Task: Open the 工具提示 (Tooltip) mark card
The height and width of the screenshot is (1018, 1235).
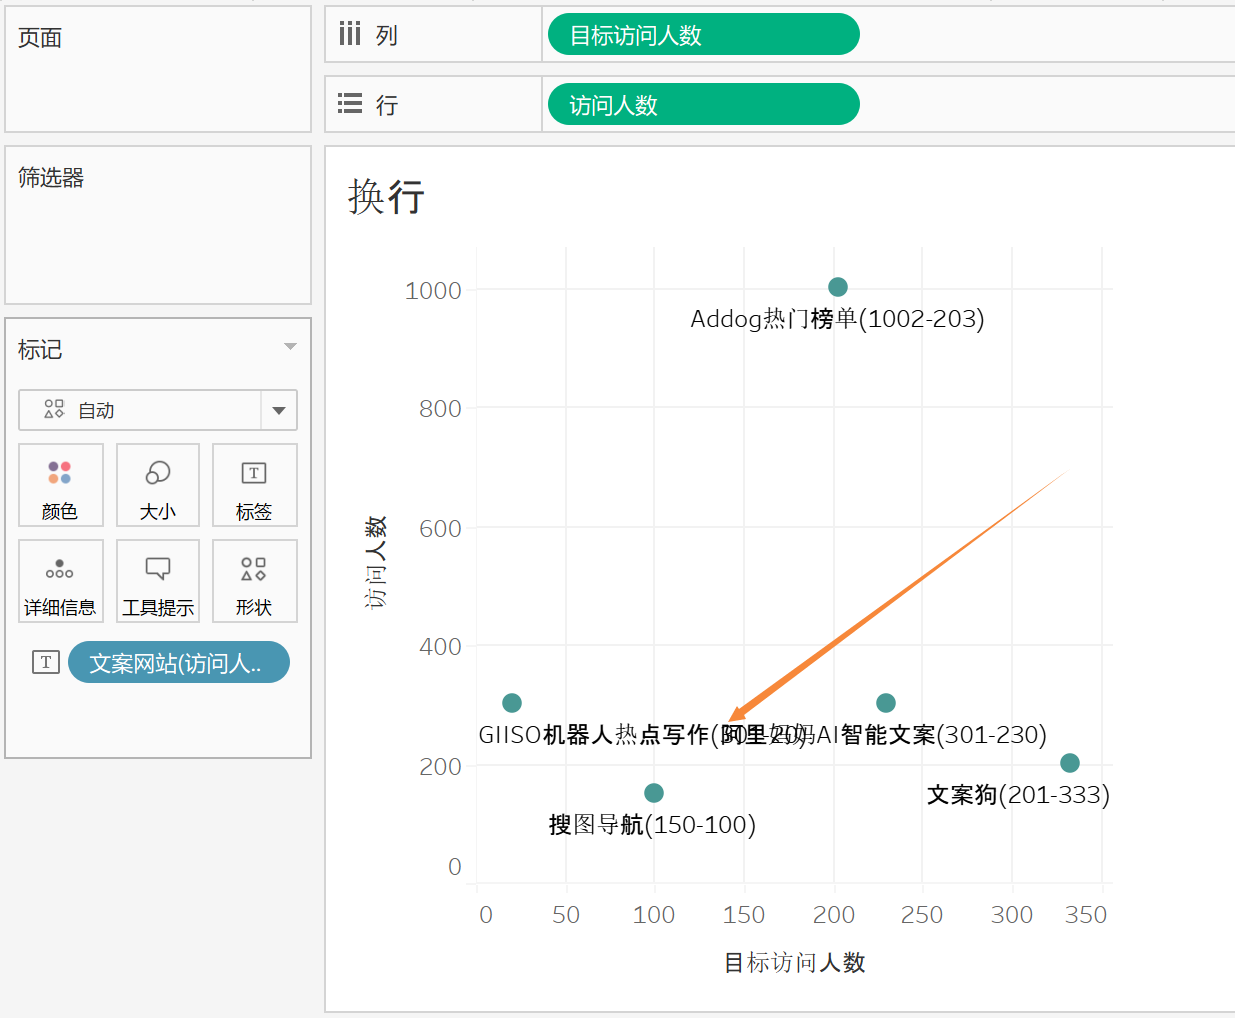Action: tap(158, 581)
